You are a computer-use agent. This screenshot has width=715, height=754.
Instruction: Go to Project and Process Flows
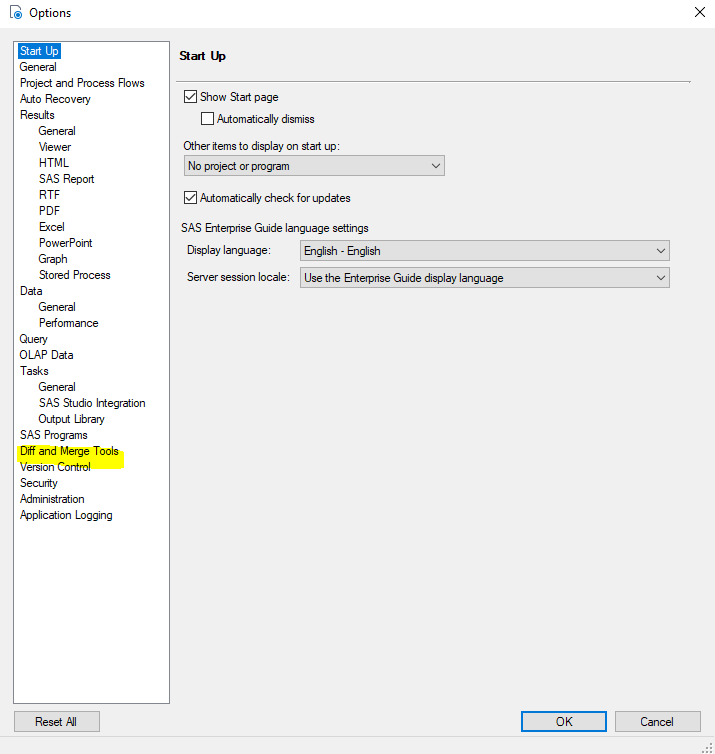82,83
